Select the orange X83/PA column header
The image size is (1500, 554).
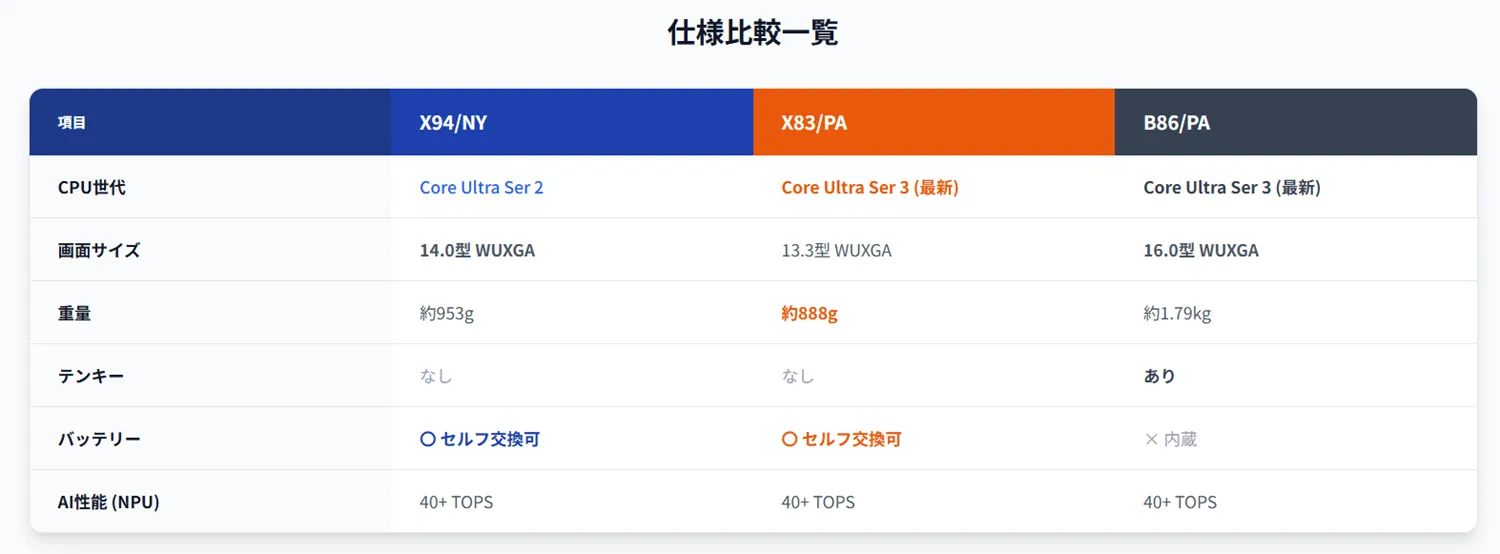point(934,122)
